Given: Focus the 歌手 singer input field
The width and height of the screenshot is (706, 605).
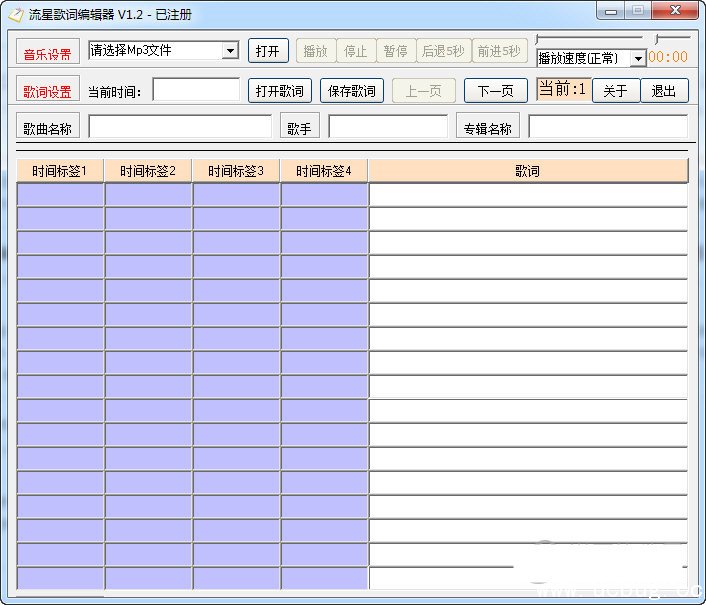Looking at the screenshot, I should click(x=388, y=128).
